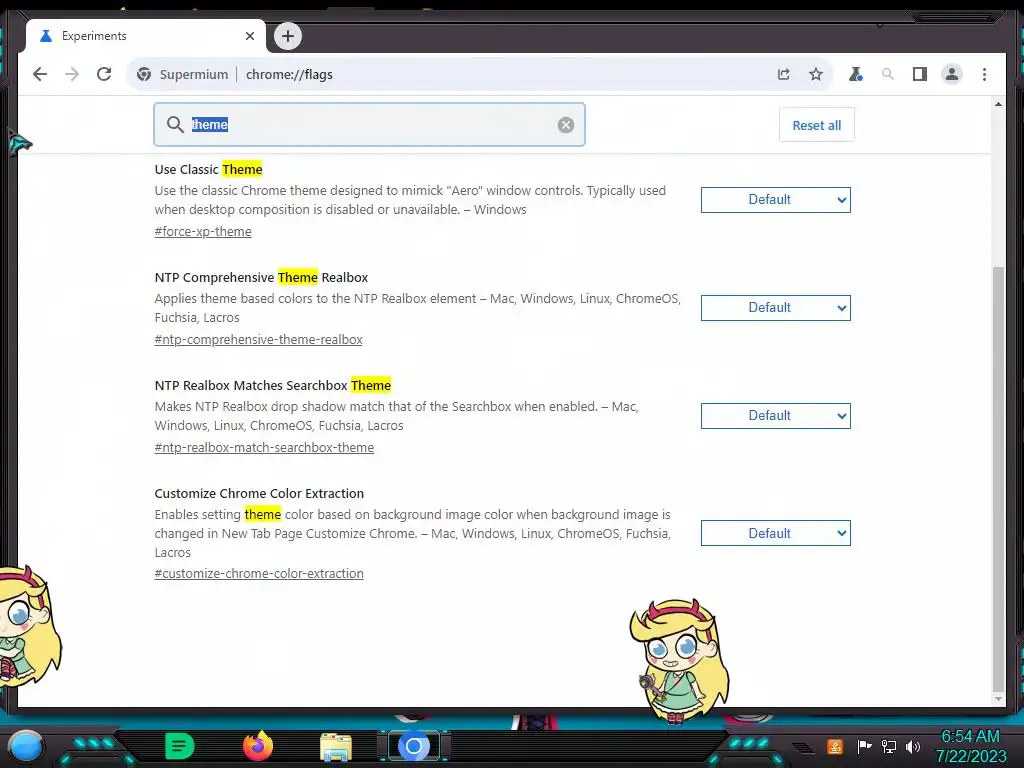
Task: Go back to the previous page
Action: (40, 74)
